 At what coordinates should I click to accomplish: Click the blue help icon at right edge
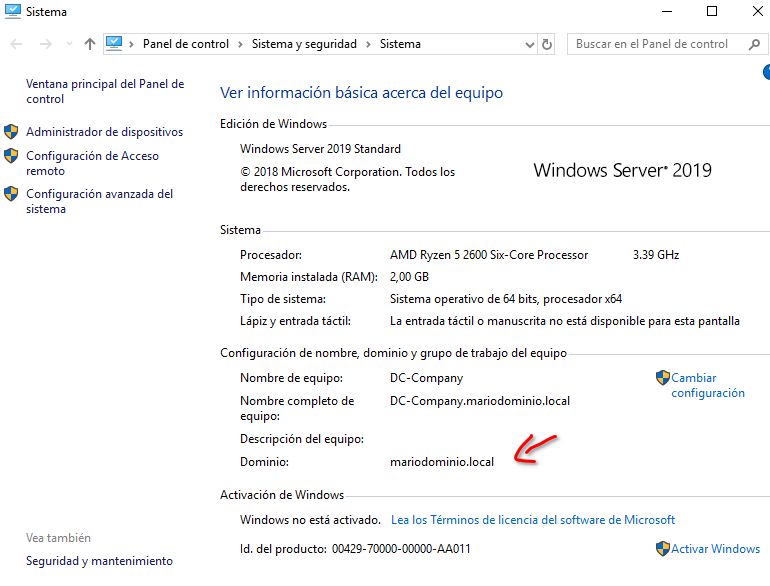(x=767, y=72)
